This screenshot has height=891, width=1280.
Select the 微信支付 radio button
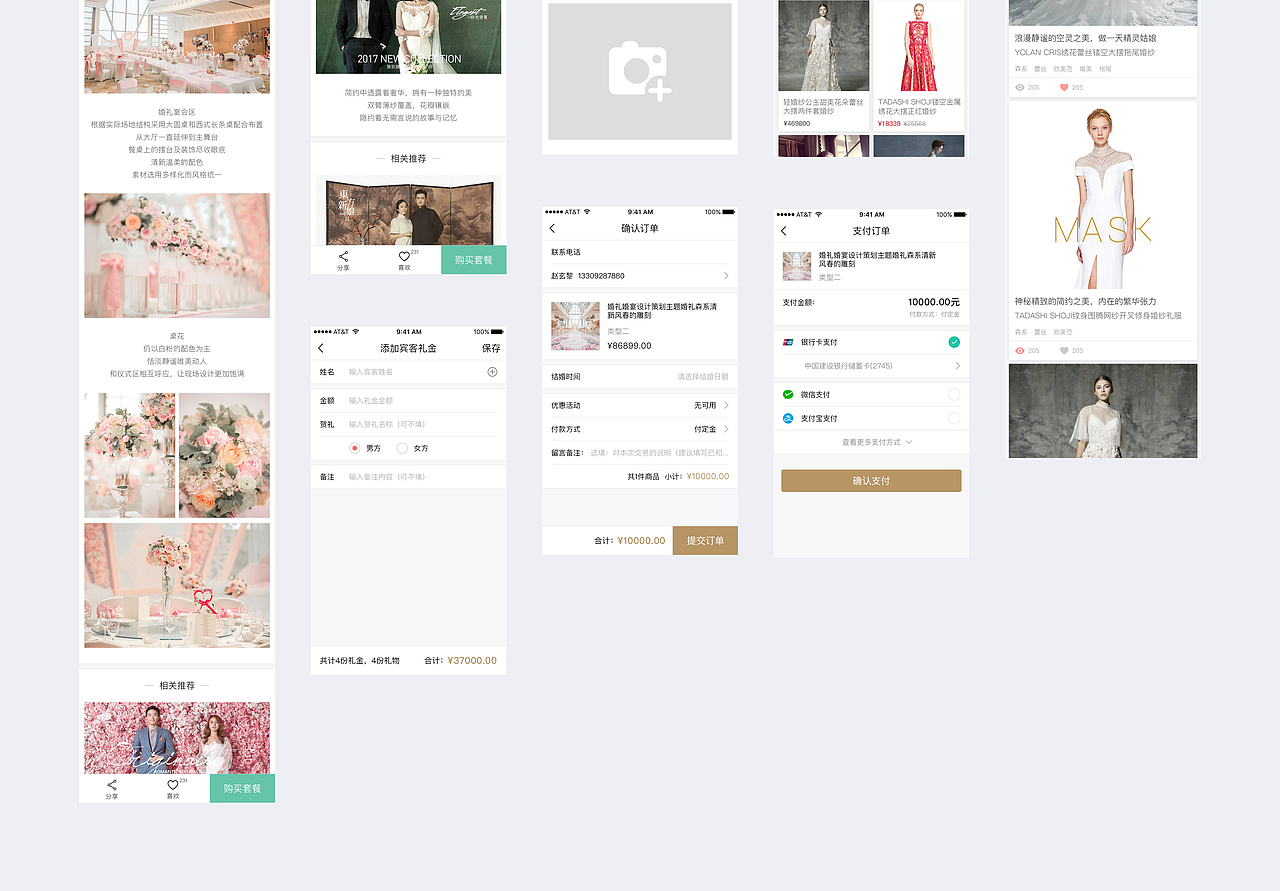pos(954,394)
